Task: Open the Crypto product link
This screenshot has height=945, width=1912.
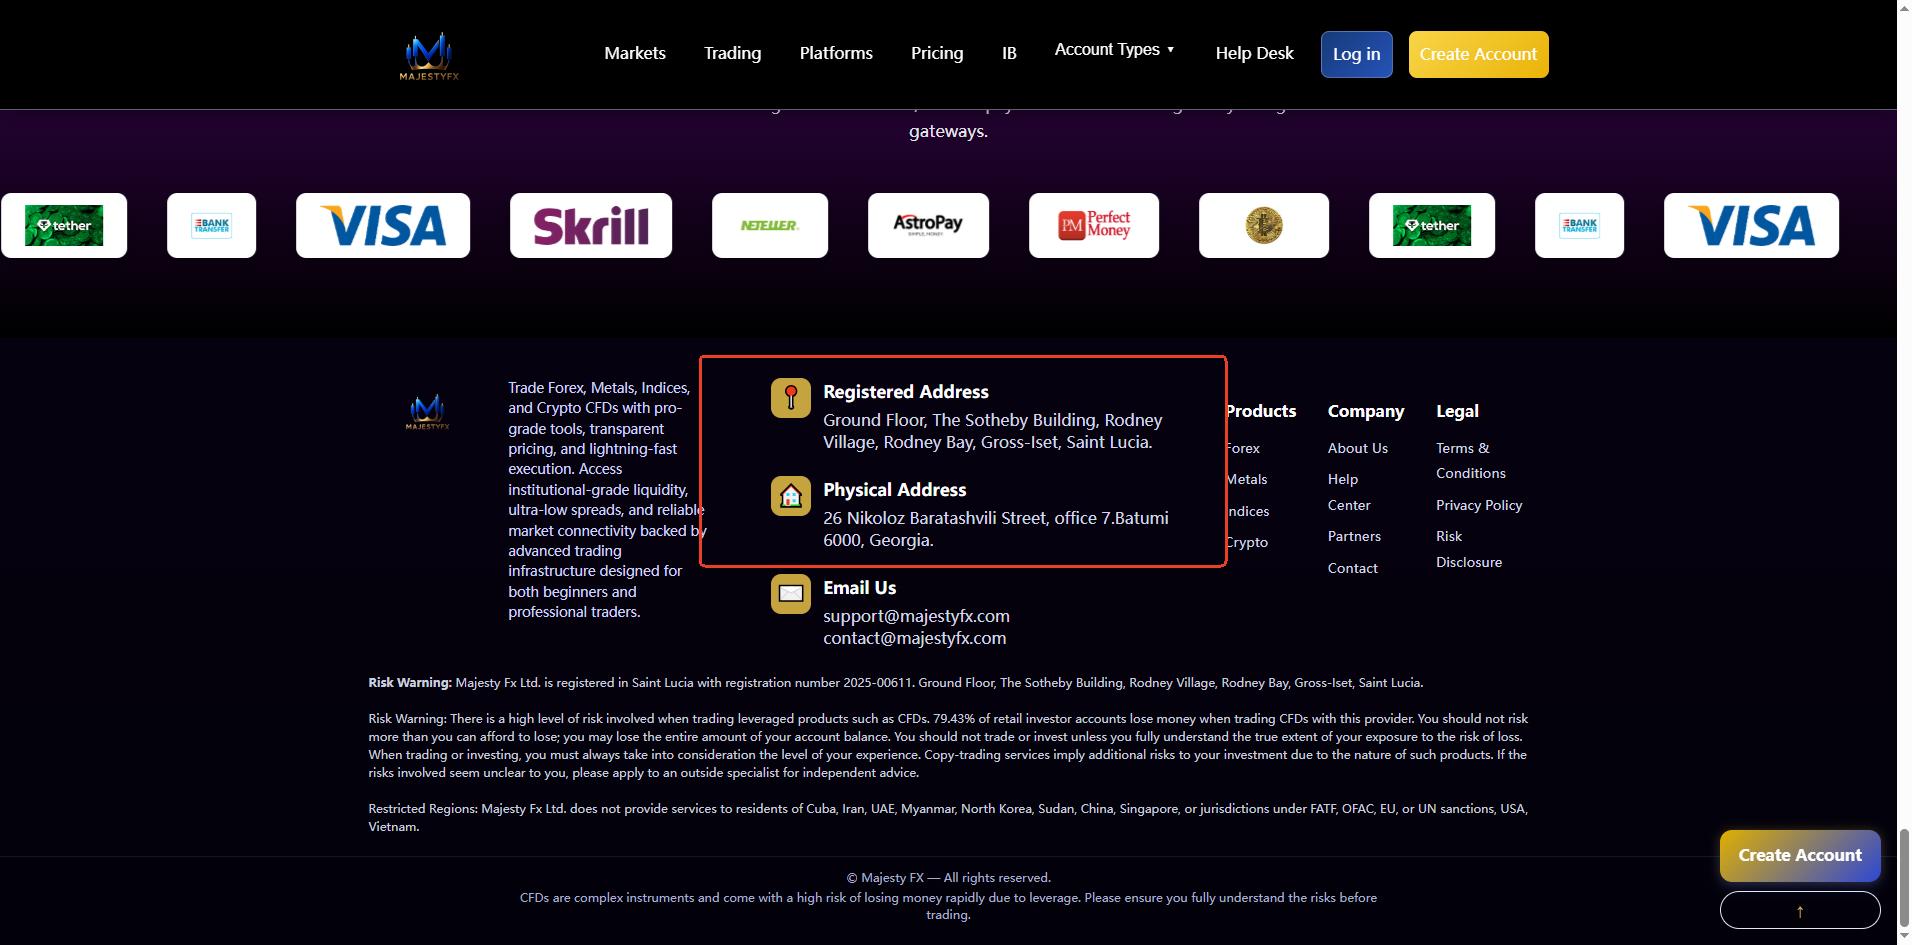Action: coord(1247,542)
